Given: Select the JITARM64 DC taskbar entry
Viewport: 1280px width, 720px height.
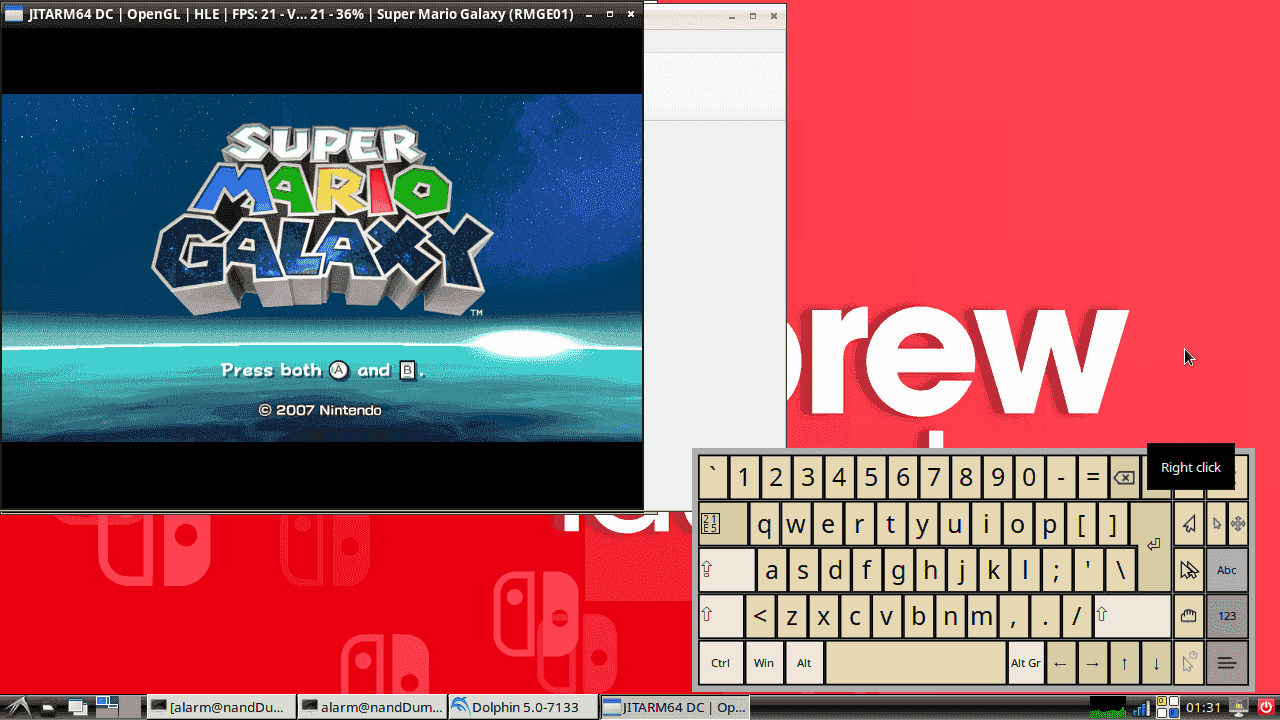Looking at the screenshot, I should click(674, 707).
